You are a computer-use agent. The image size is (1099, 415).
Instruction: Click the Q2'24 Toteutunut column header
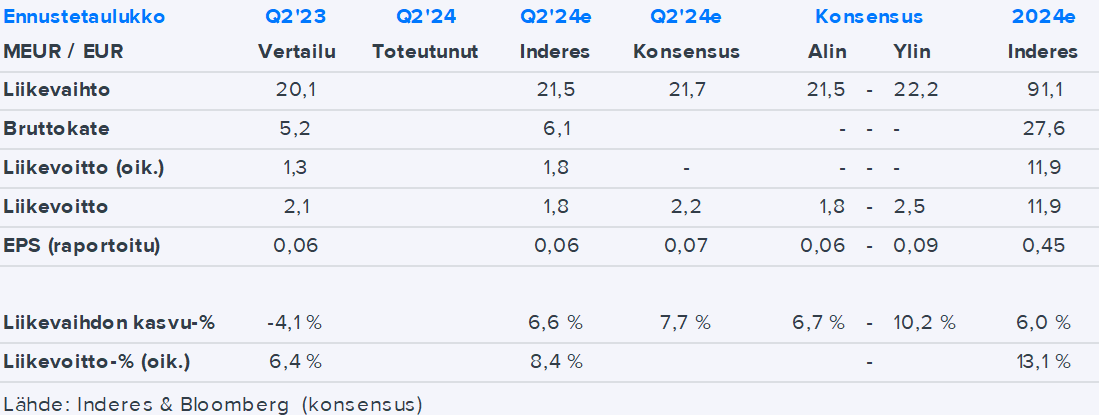pyautogui.click(x=425, y=17)
